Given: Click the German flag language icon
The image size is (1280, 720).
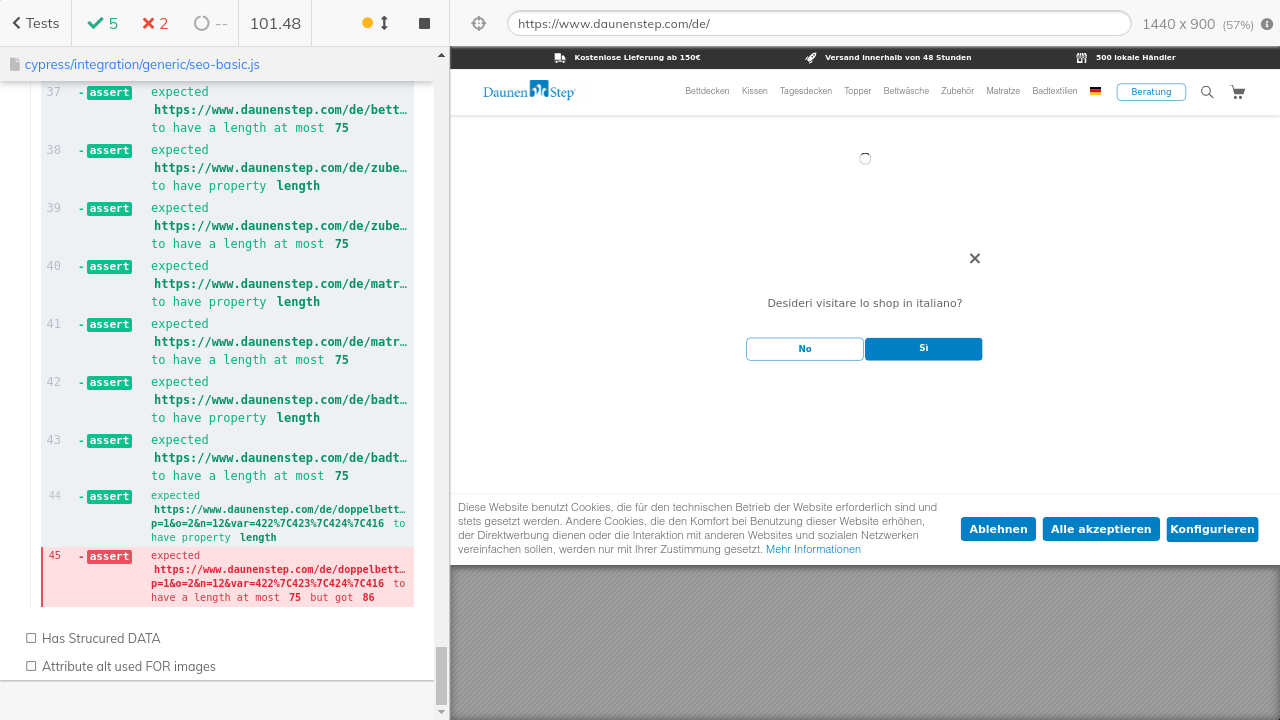Looking at the screenshot, I should [x=1095, y=91].
